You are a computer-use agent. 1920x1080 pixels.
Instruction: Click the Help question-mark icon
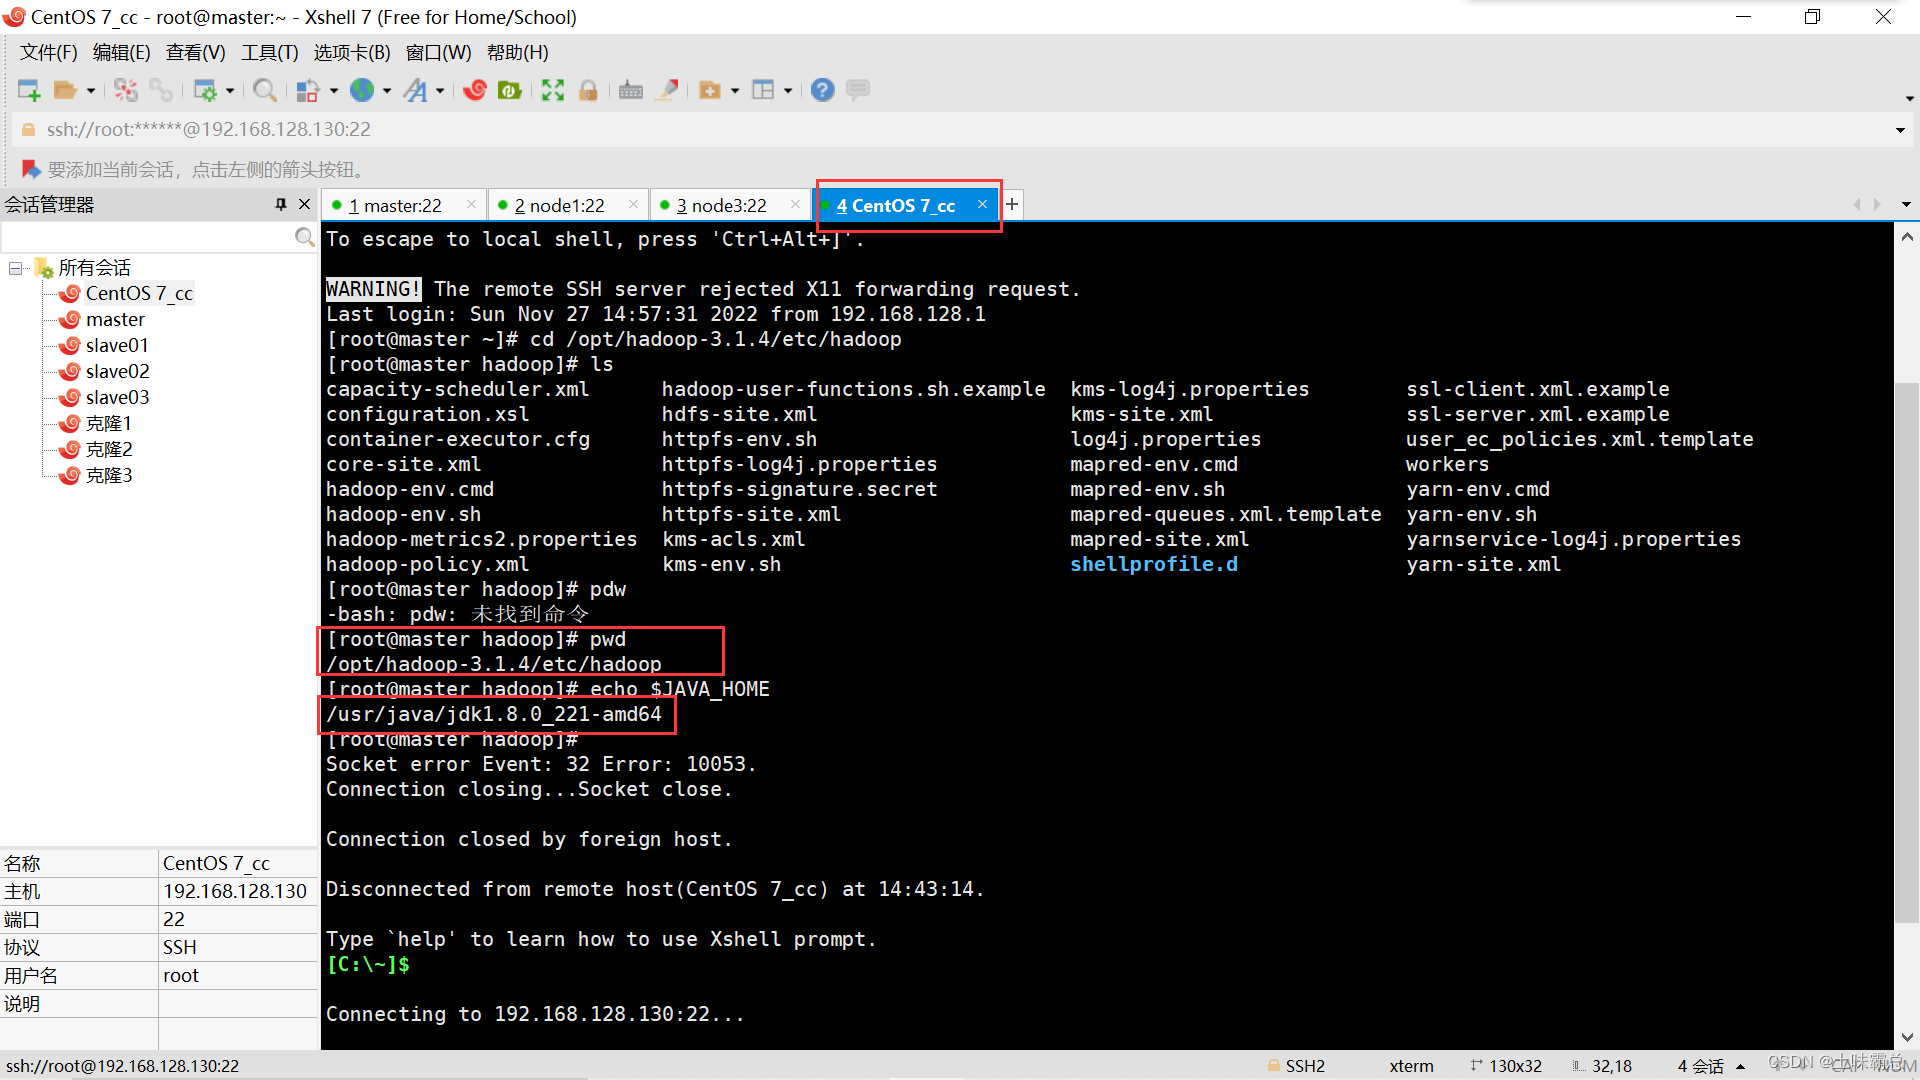tap(823, 90)
